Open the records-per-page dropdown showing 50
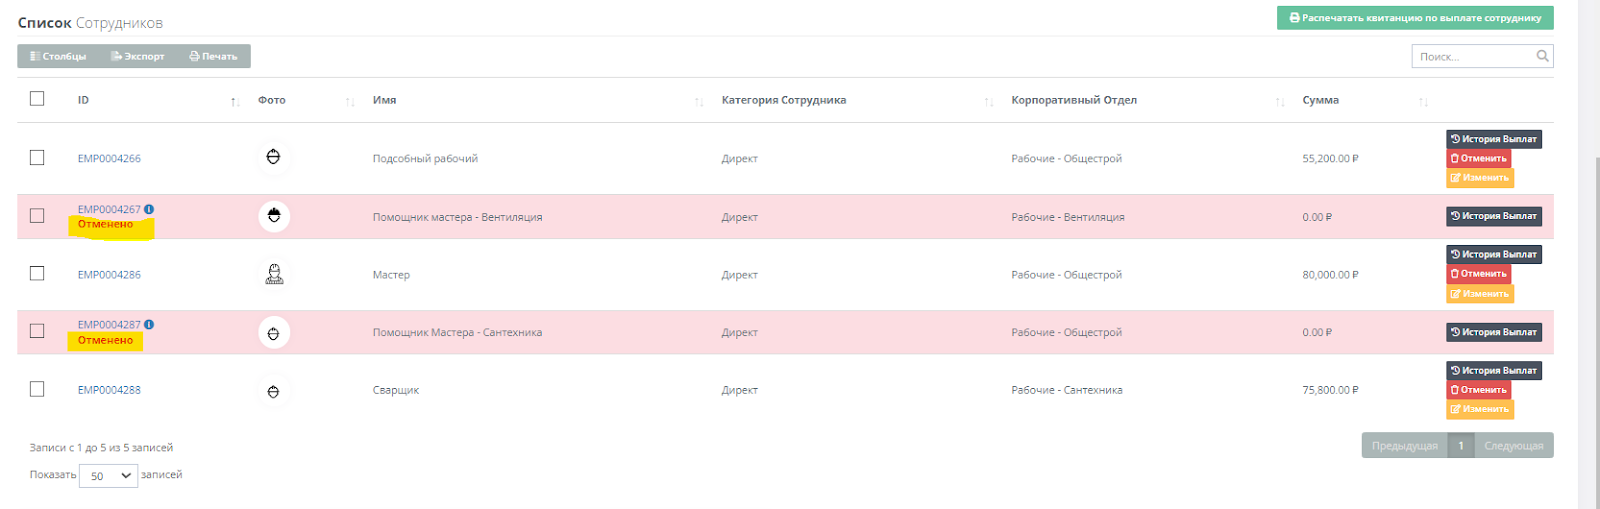 pyautogui.click(x=108, y=475)
